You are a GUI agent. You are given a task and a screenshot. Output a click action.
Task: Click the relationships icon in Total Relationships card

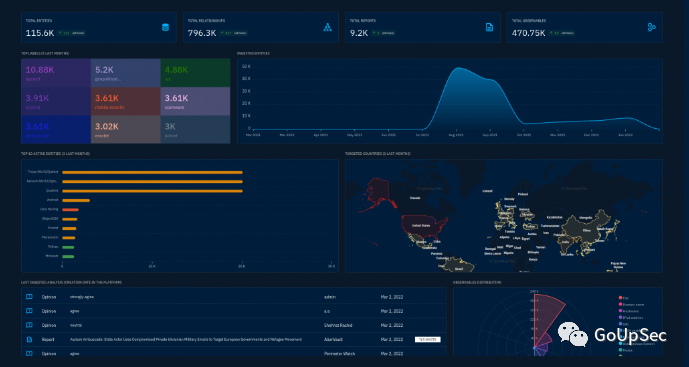pyautogui.click(x=327, y=27)
